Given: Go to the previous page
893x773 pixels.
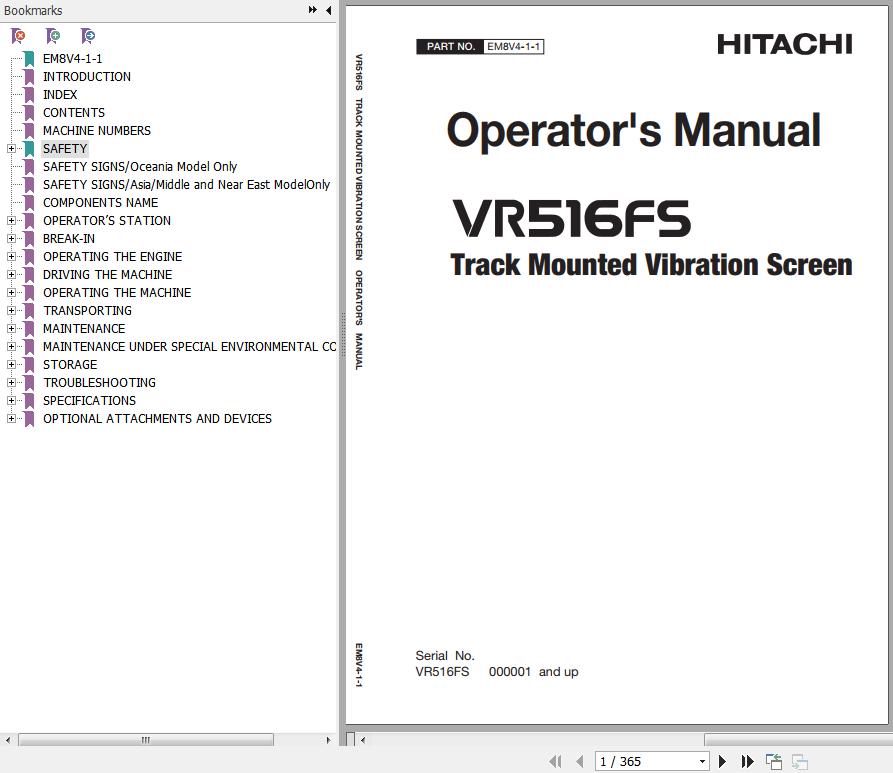Looking at the screenshot, I should coord(580,761).
